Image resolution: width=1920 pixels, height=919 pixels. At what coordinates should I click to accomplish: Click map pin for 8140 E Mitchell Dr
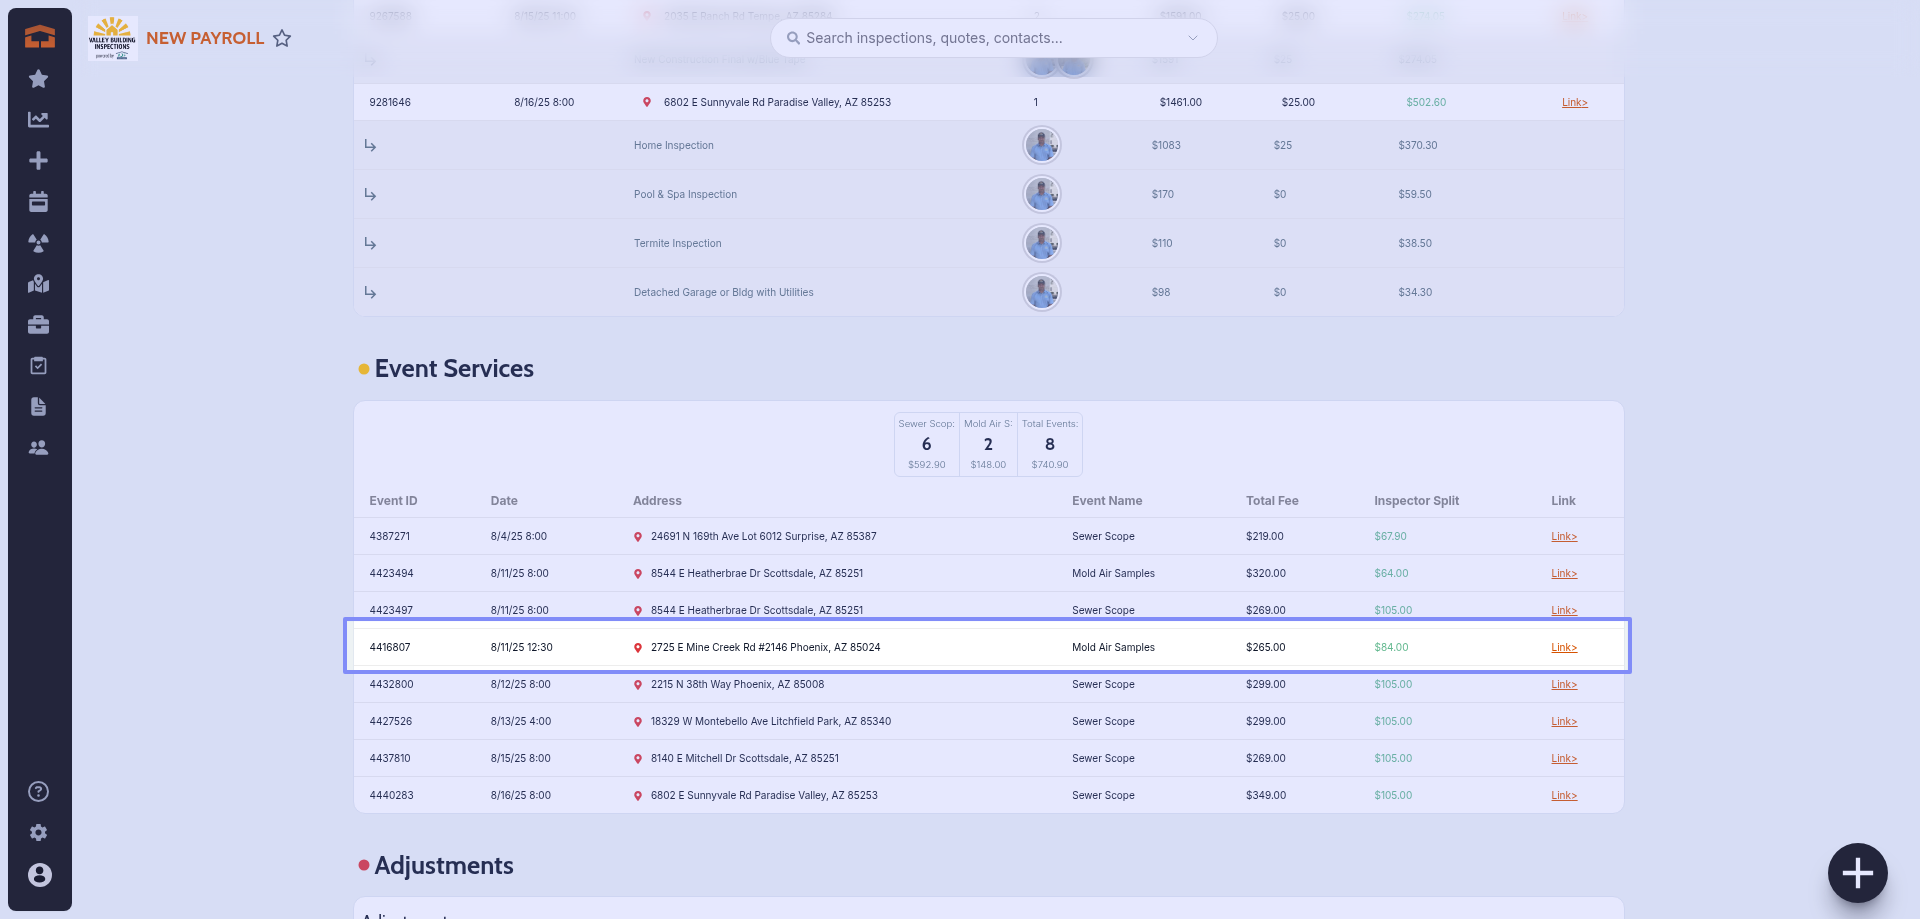pyautogui.click(x=638, y=759)
